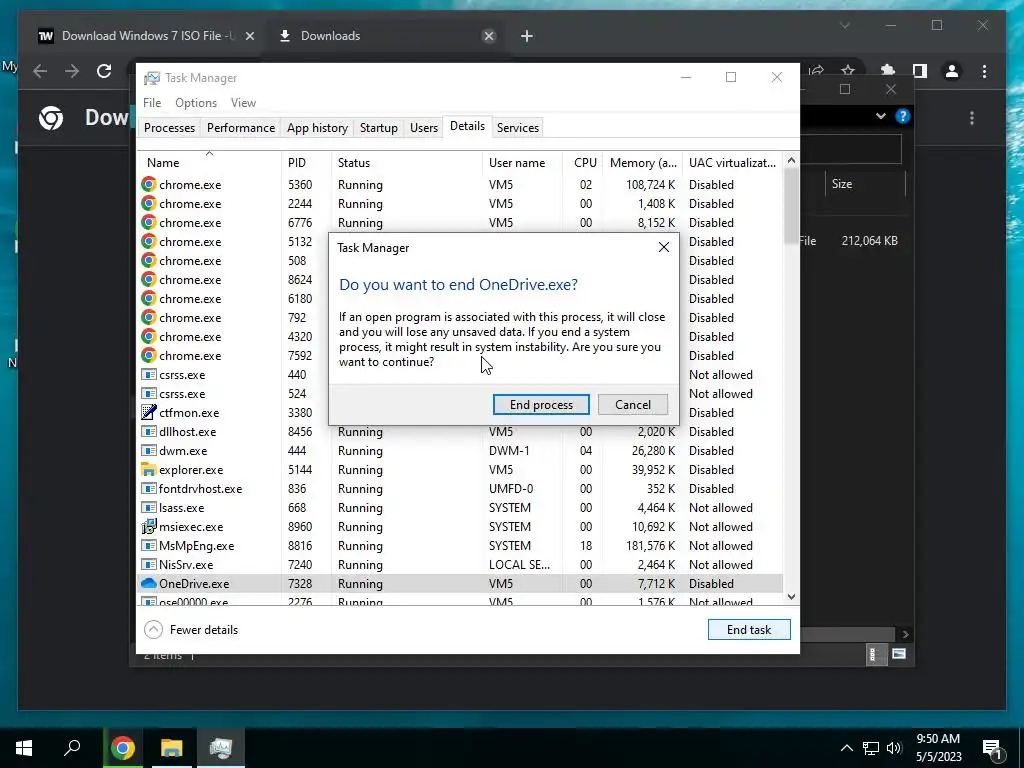Image resolution: width=1024 pixels, height=768 pixels.
Task: Select chrome.exe icon with PID 5360
Action: tap(149, 185)
